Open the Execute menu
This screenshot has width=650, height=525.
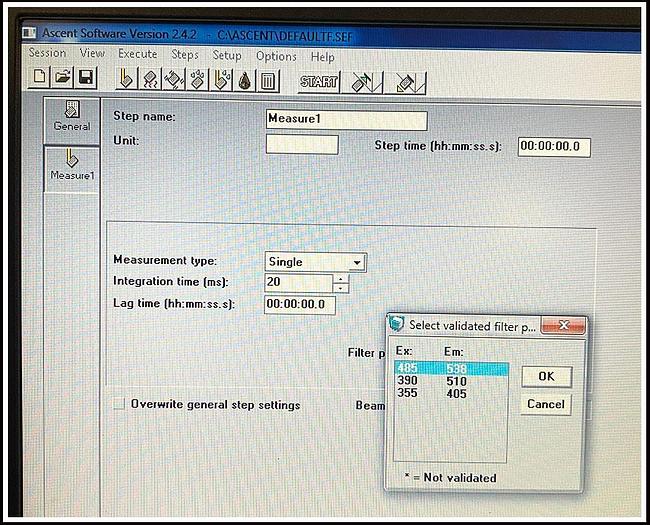pyautogui.click(x=137, y=54)
